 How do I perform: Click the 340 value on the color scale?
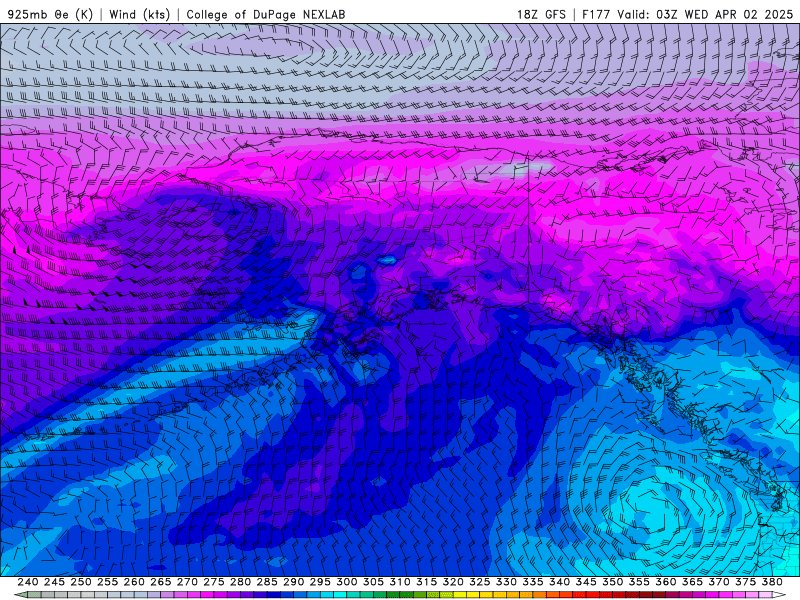click(x=559, y=582)
